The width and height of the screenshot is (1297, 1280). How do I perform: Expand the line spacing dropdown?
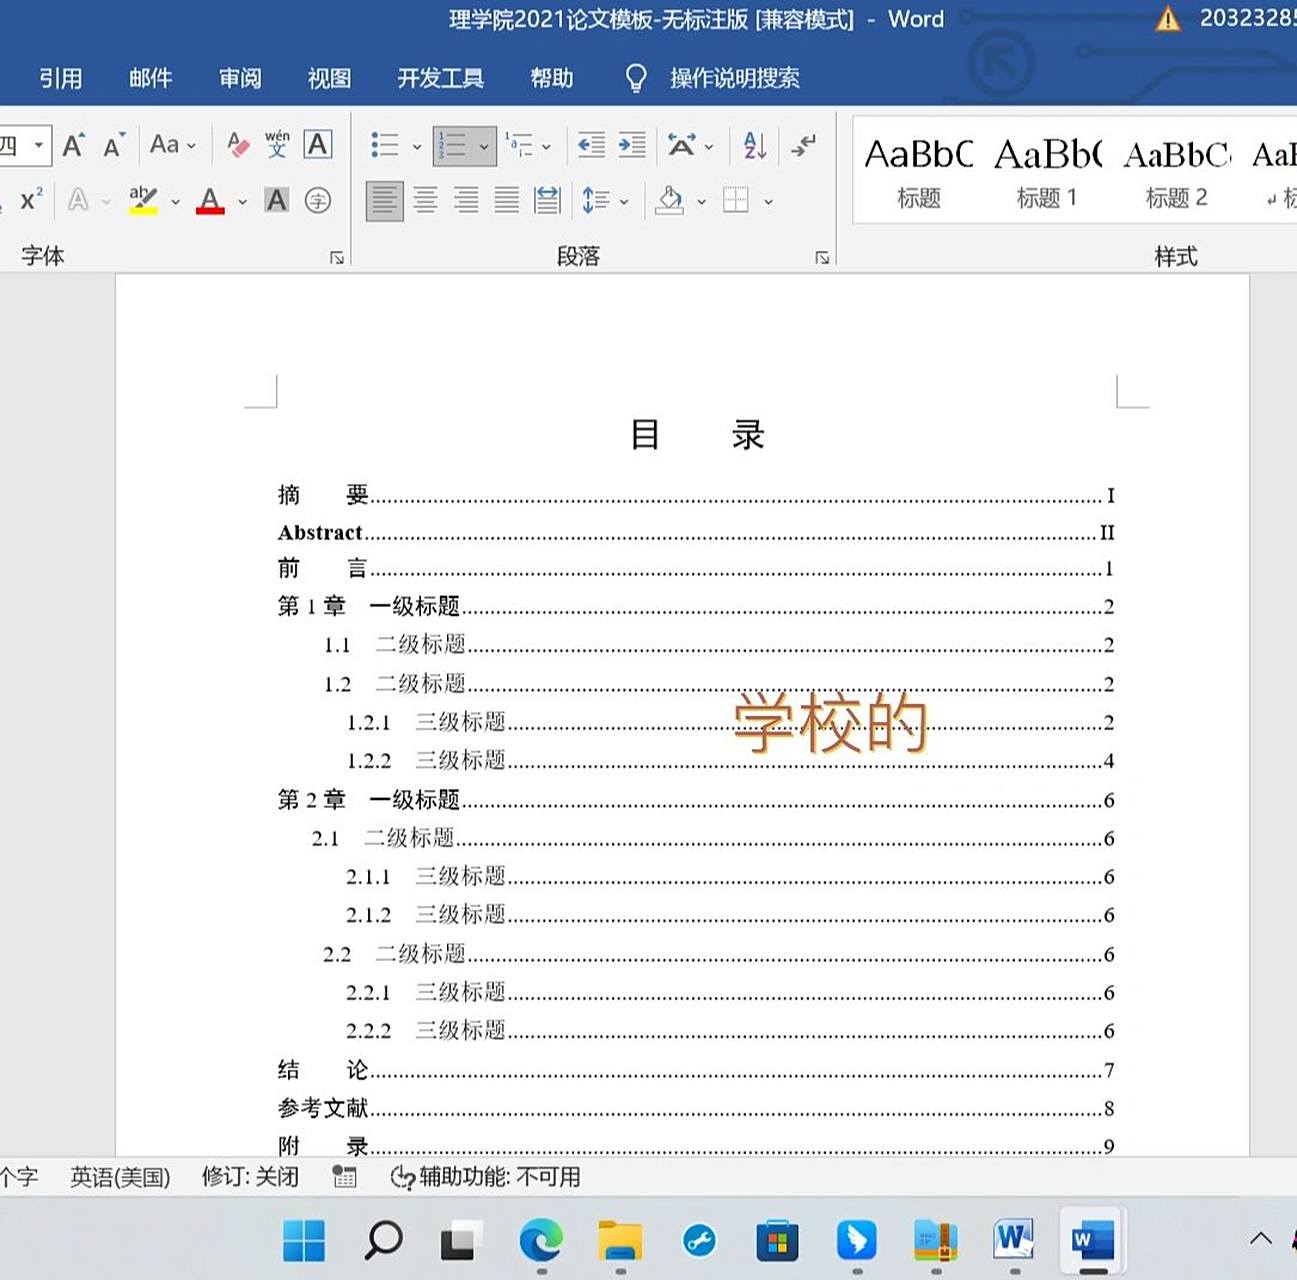(x=622, y=200)
